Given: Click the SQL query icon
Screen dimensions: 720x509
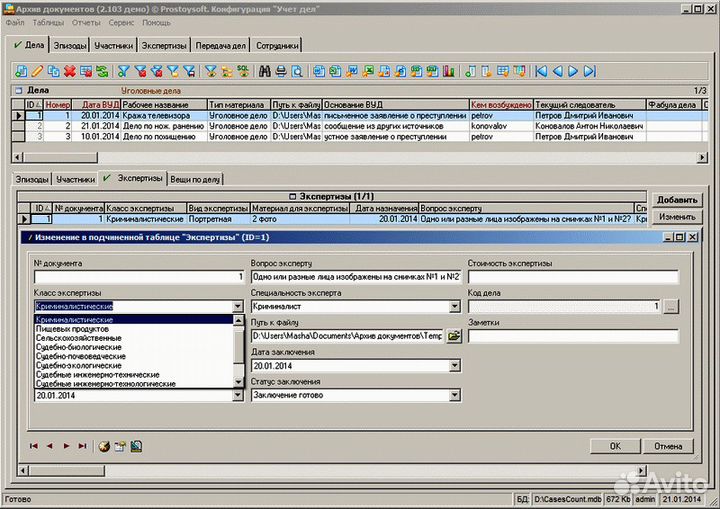Looking at the screenshot, I should click(x=242, y=71).
